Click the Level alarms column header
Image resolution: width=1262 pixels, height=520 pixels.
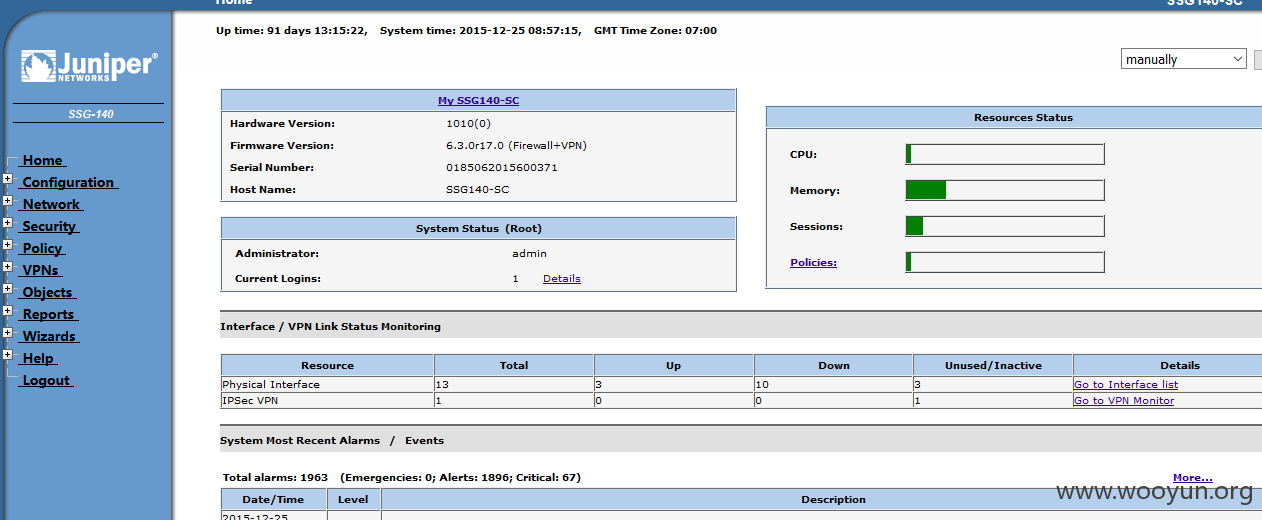pyautogui.click(x=353, y=499)
